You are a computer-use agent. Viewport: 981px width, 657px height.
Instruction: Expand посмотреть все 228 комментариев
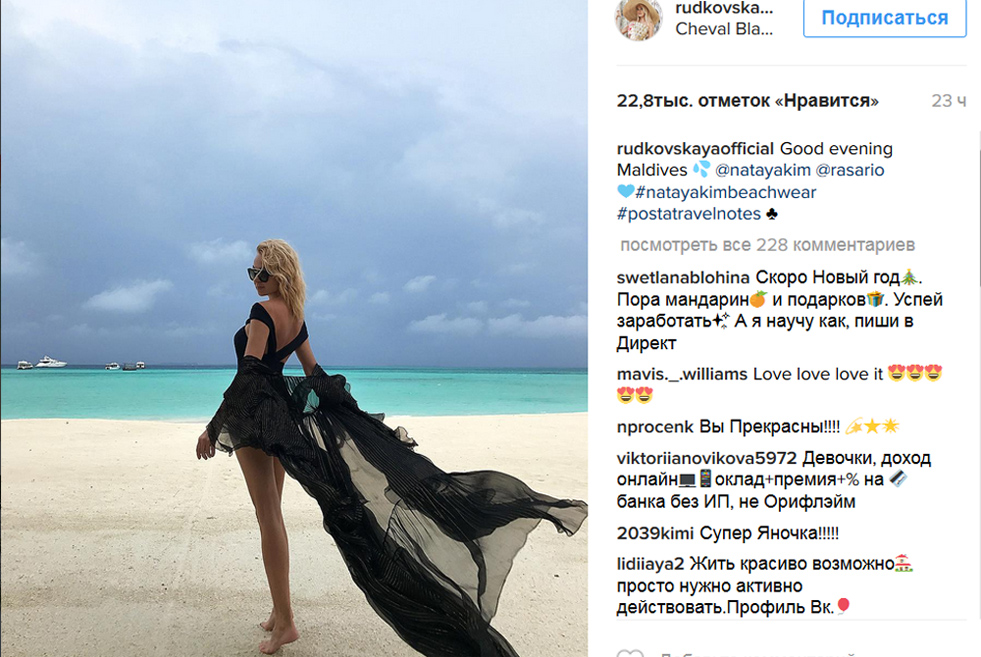pos(768,245)
